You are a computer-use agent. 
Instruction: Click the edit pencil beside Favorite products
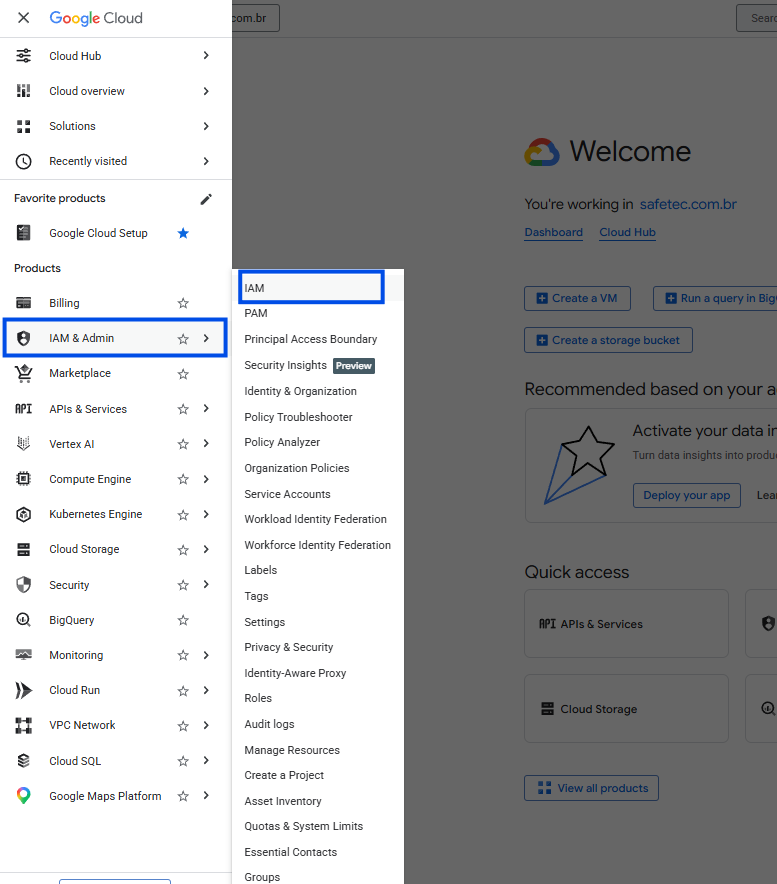click(x=206, y=199)
